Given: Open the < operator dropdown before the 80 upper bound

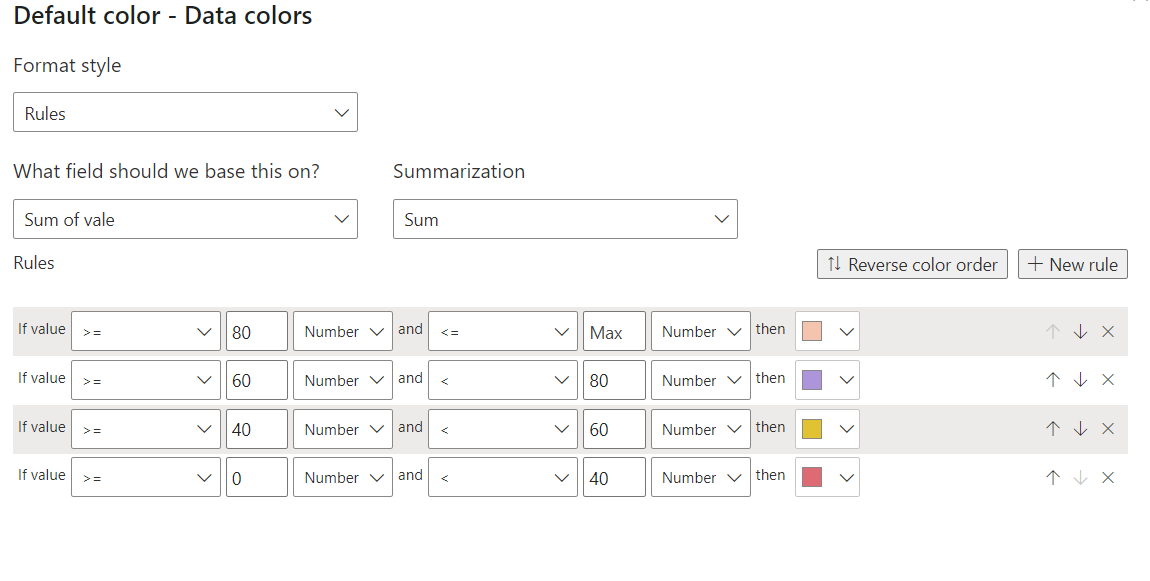Looking at the screenshot, I should (x=503, y=380).
